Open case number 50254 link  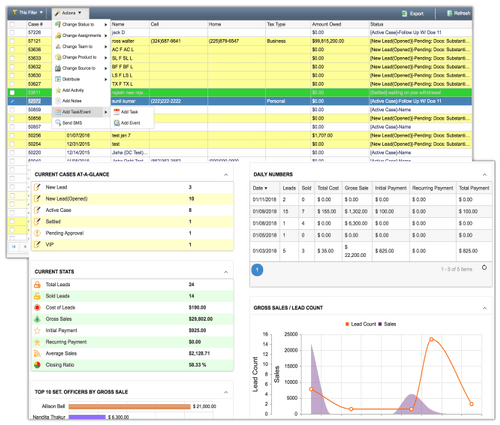tap(34, 144)
